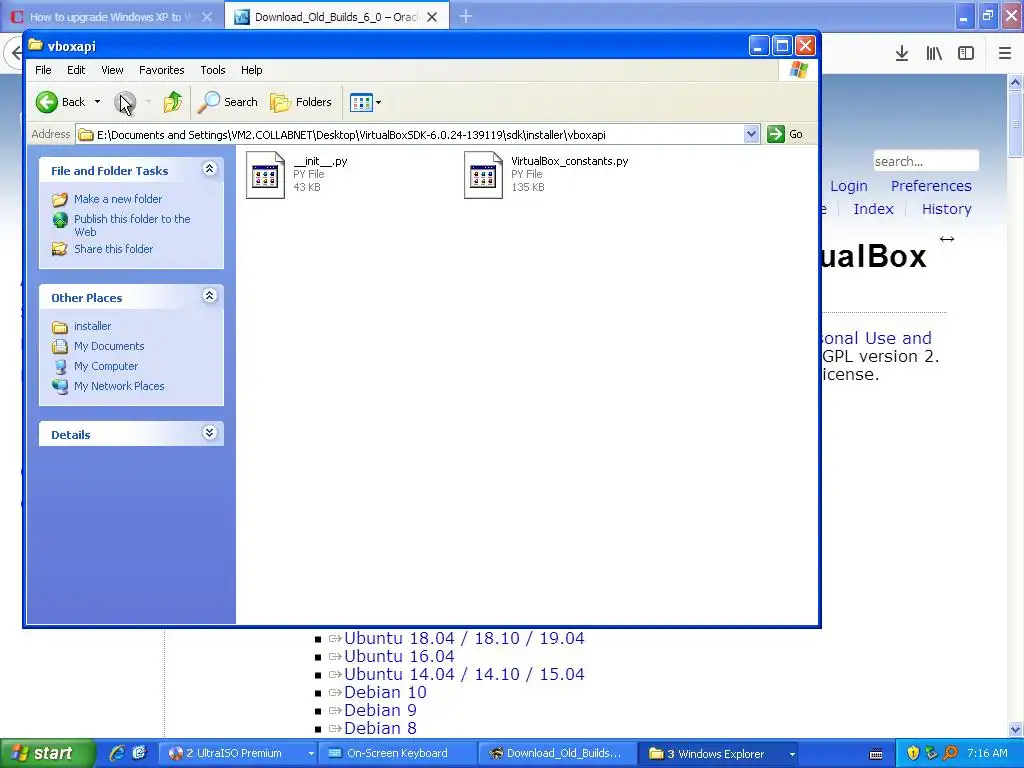Open the Debian 9 download link
Screen dimensions: 1024x768
click(x=380, y=710)
